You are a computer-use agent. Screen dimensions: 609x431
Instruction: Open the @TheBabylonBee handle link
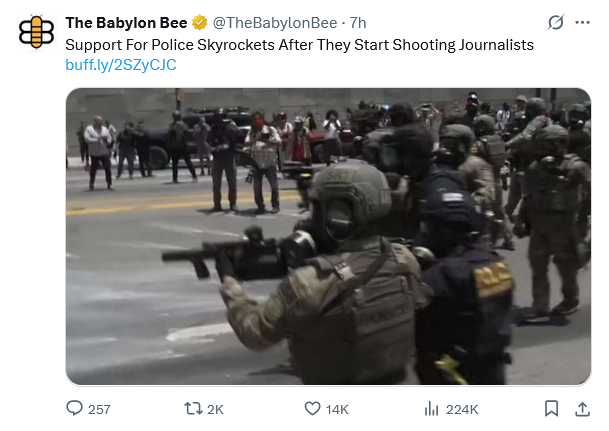coord(275,23)
